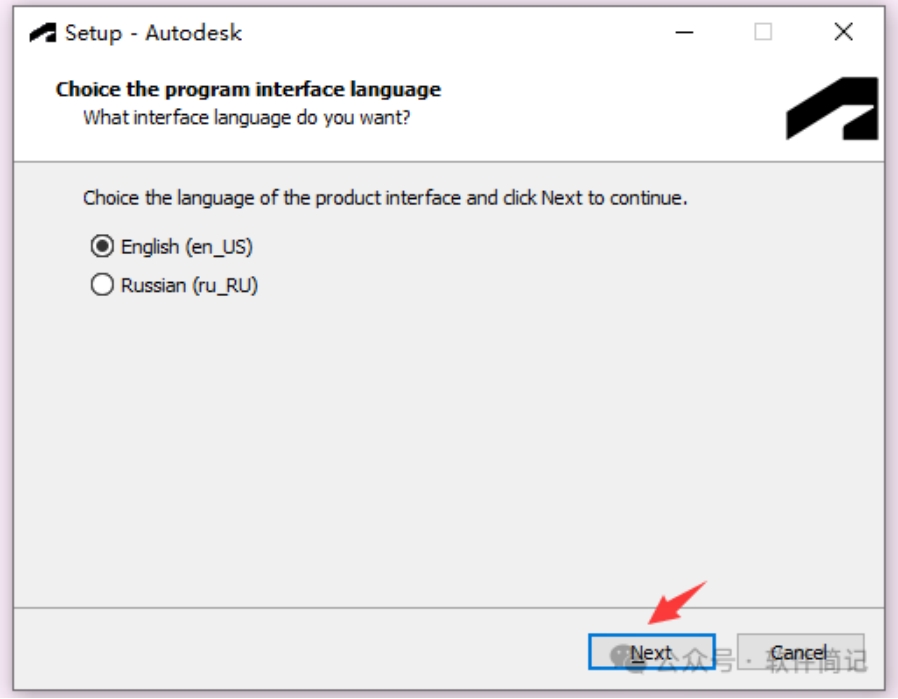Viewport: 898px width, 699px height.
Task: Select the English (en_US) radio button
Action: pos(102,246)
